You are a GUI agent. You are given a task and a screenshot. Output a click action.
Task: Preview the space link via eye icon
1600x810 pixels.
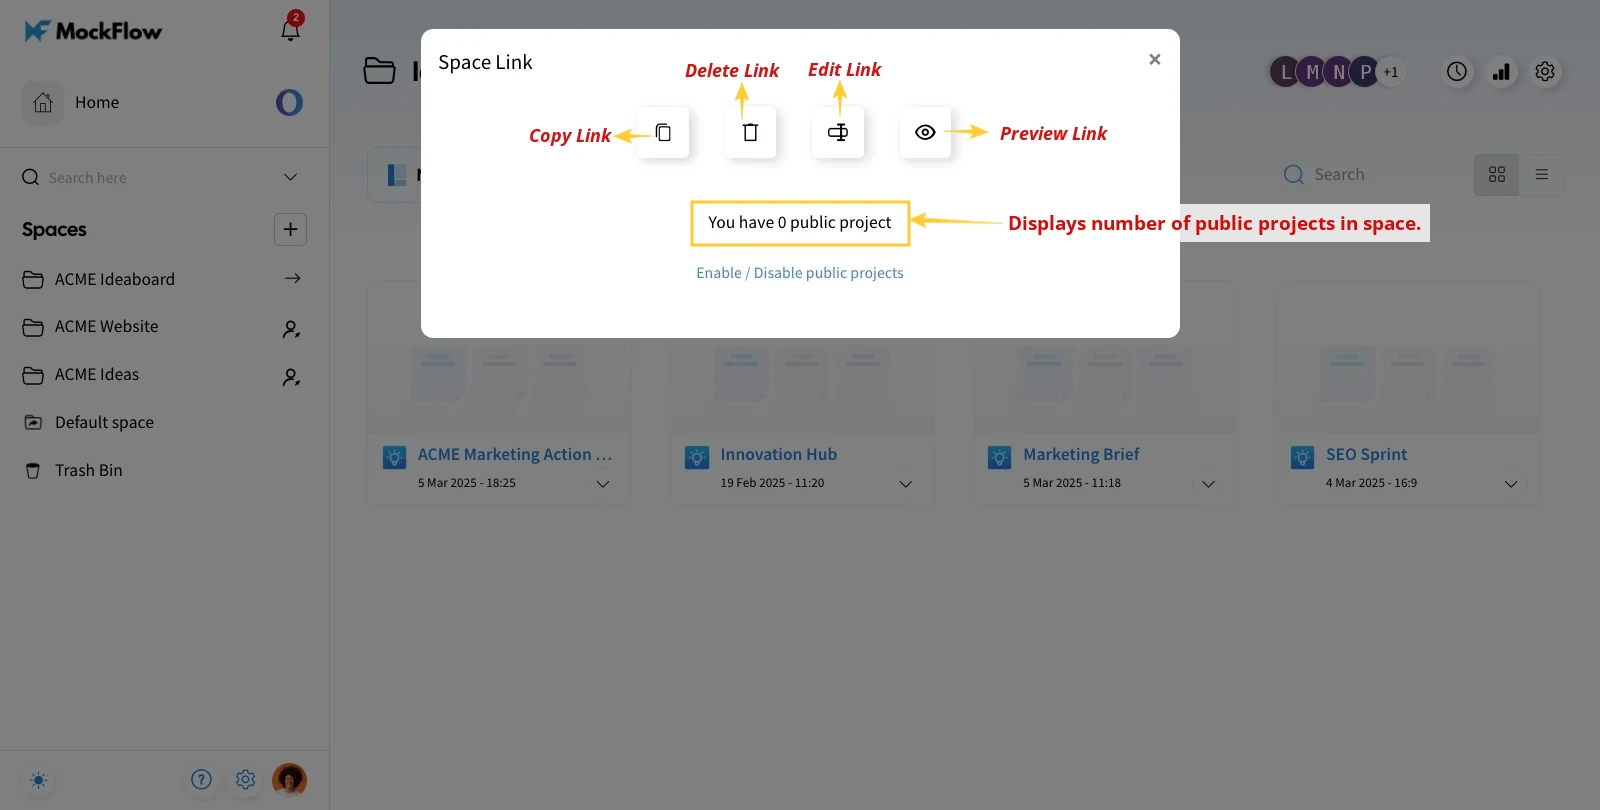tap(925, 132)
